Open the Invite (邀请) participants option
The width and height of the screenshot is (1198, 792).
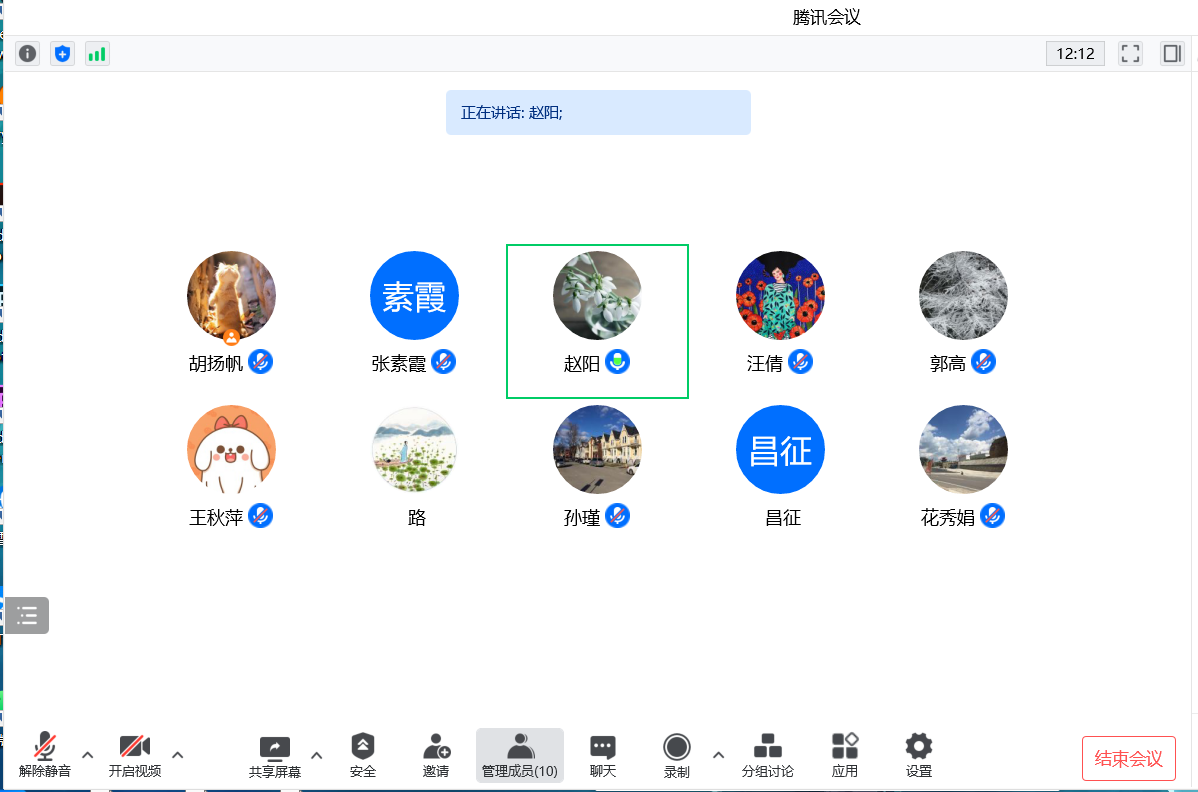point(436,755)
